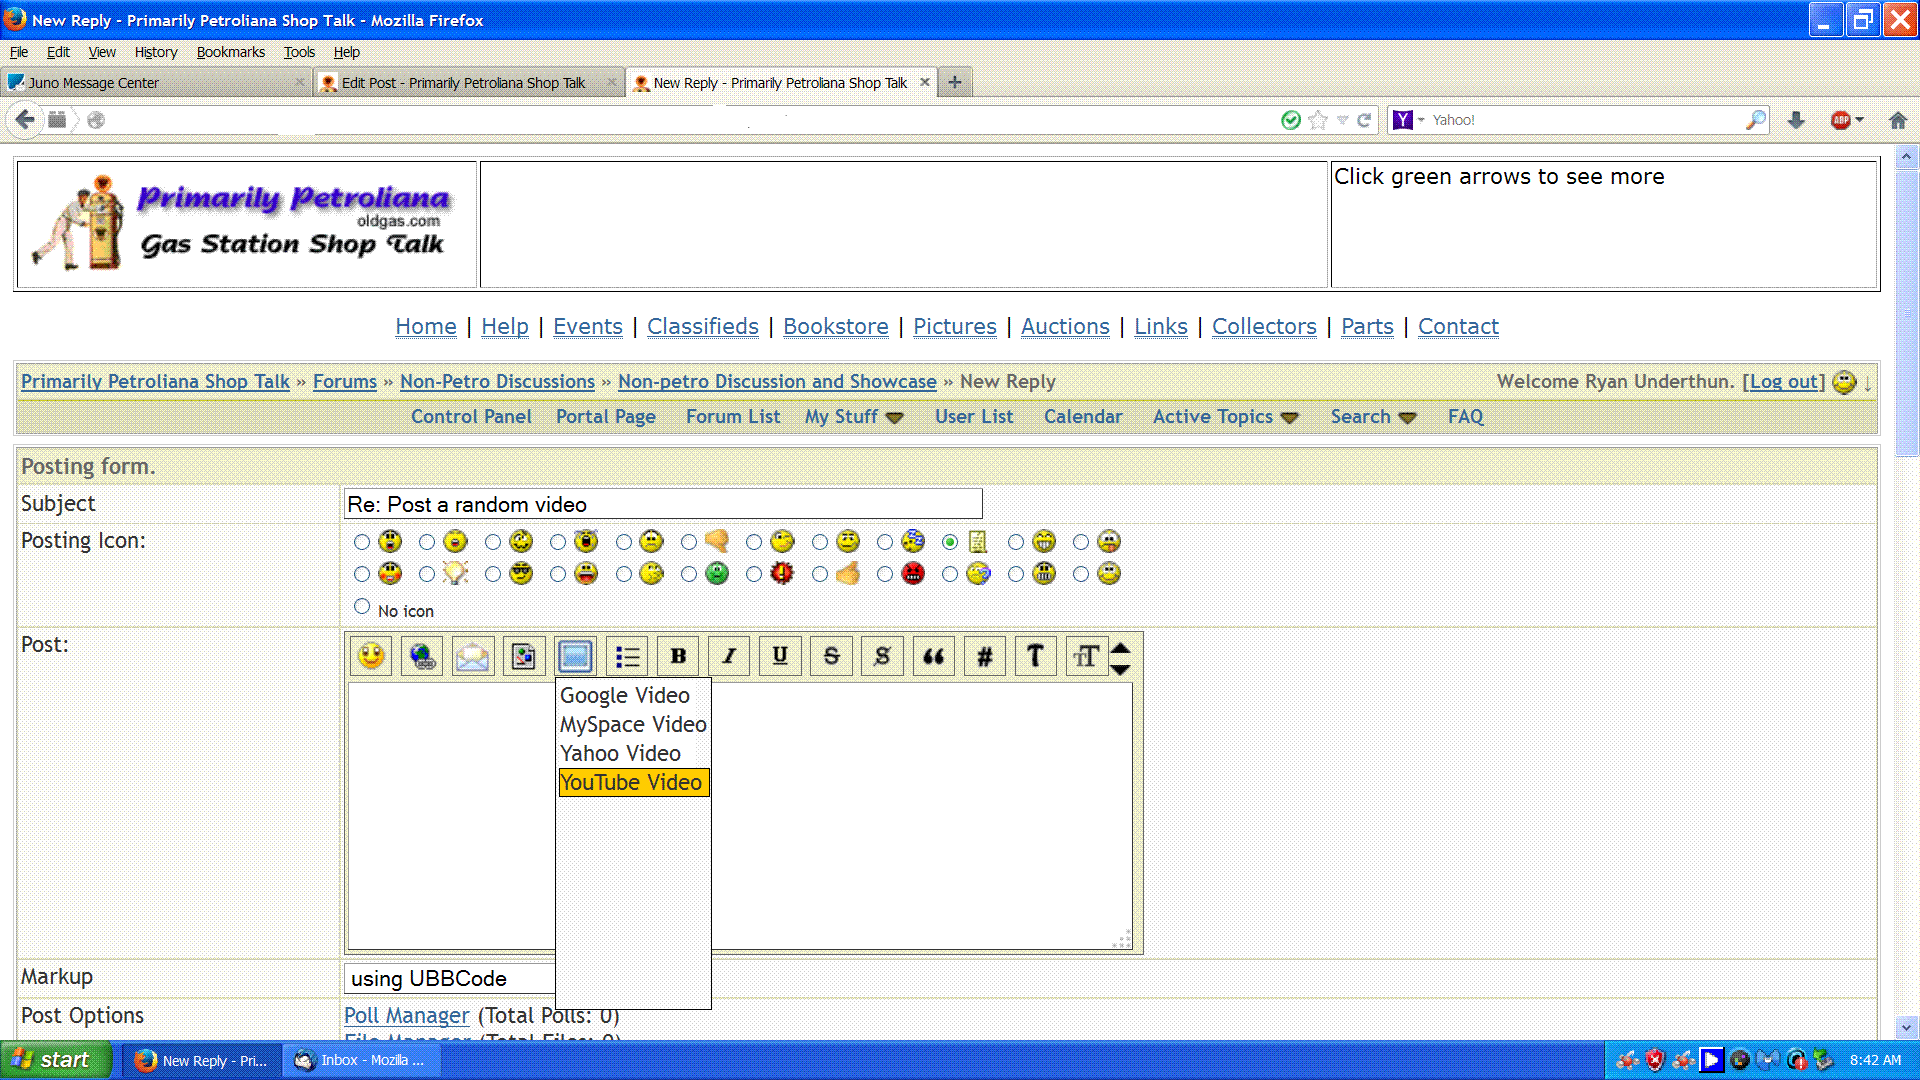Open the Adblock Plus dropdown arrow
Viewport: 1920px width, 1080px height.
(1860, 120)
